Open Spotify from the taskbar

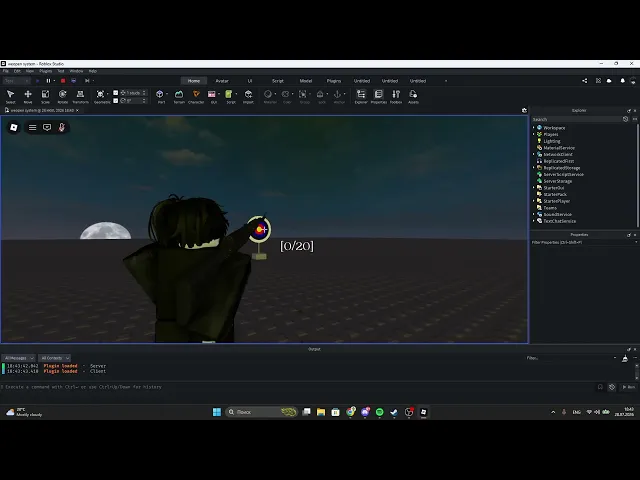pos(380,412)
